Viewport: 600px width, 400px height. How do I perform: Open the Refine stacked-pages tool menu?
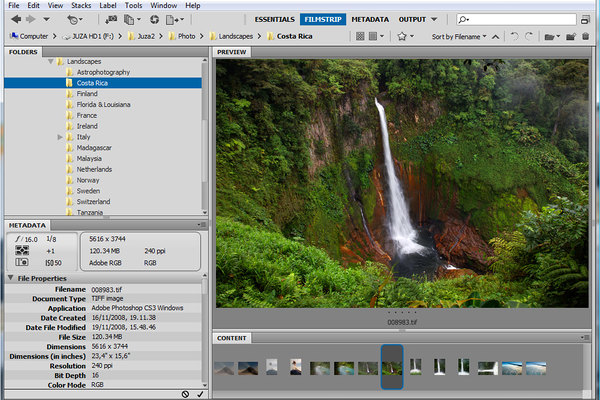point(132,20)
